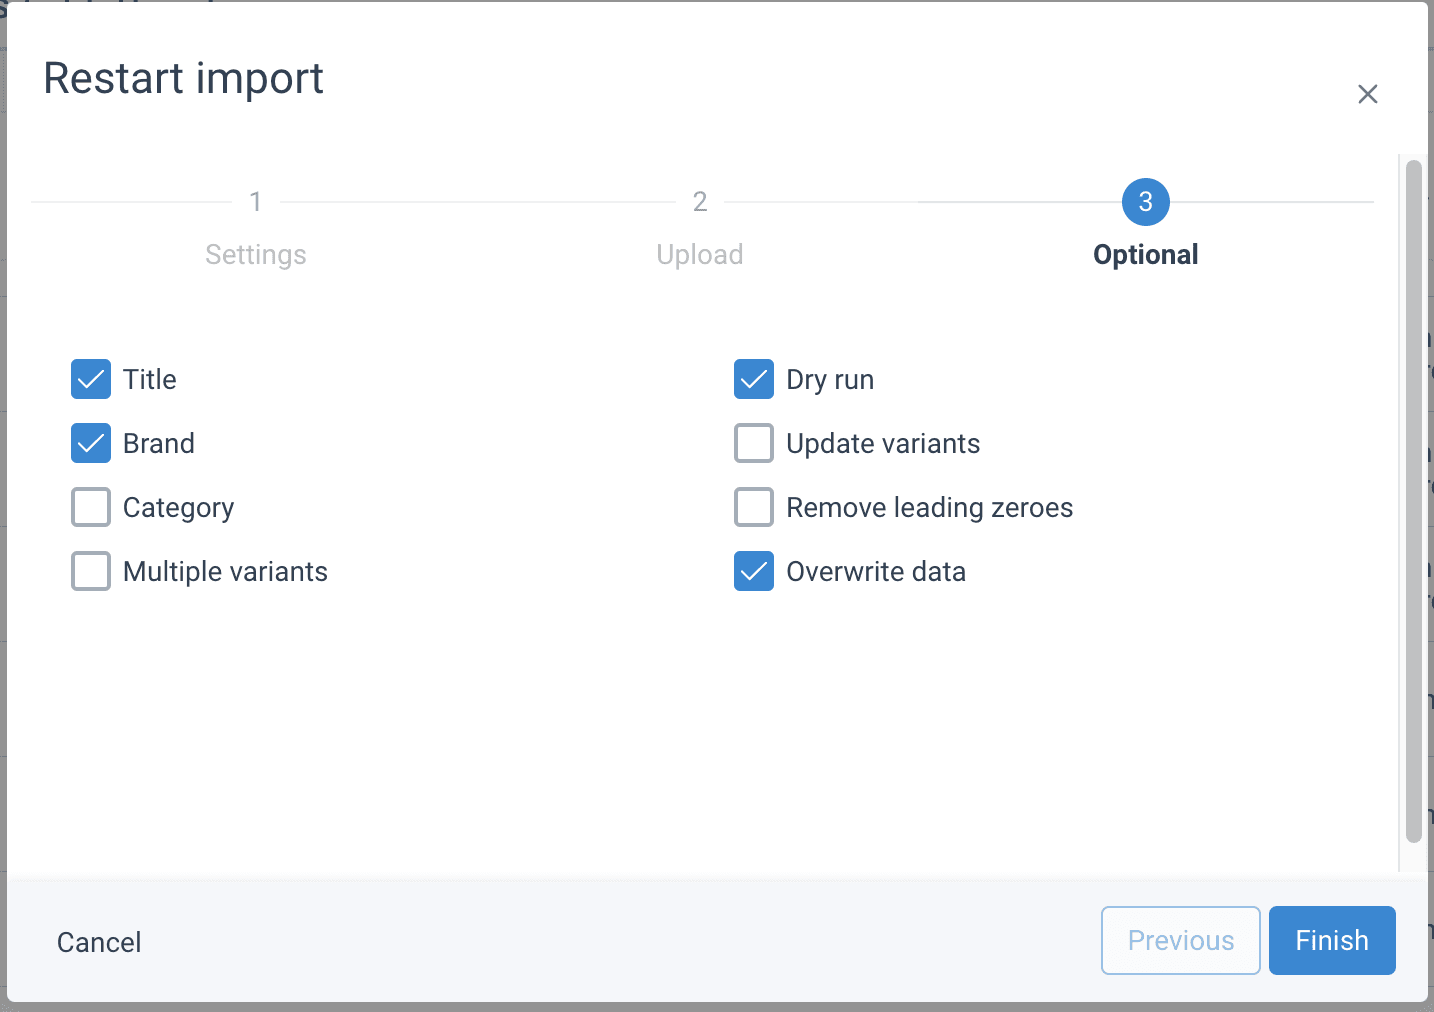
Task: Uncheck the Brand checkbox
Action: 91,444
